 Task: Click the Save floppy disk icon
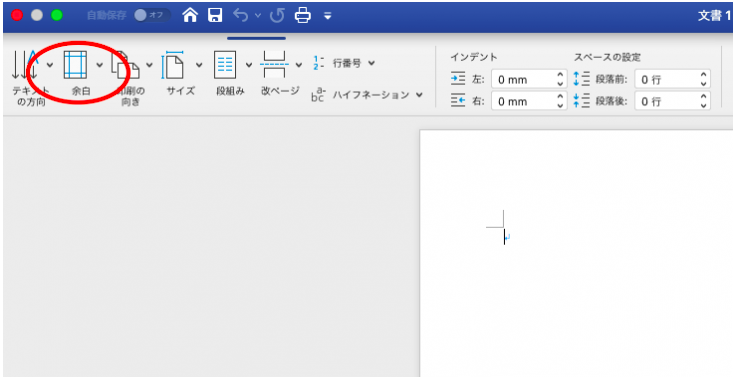pyautogui.click(x=215, y=16)
